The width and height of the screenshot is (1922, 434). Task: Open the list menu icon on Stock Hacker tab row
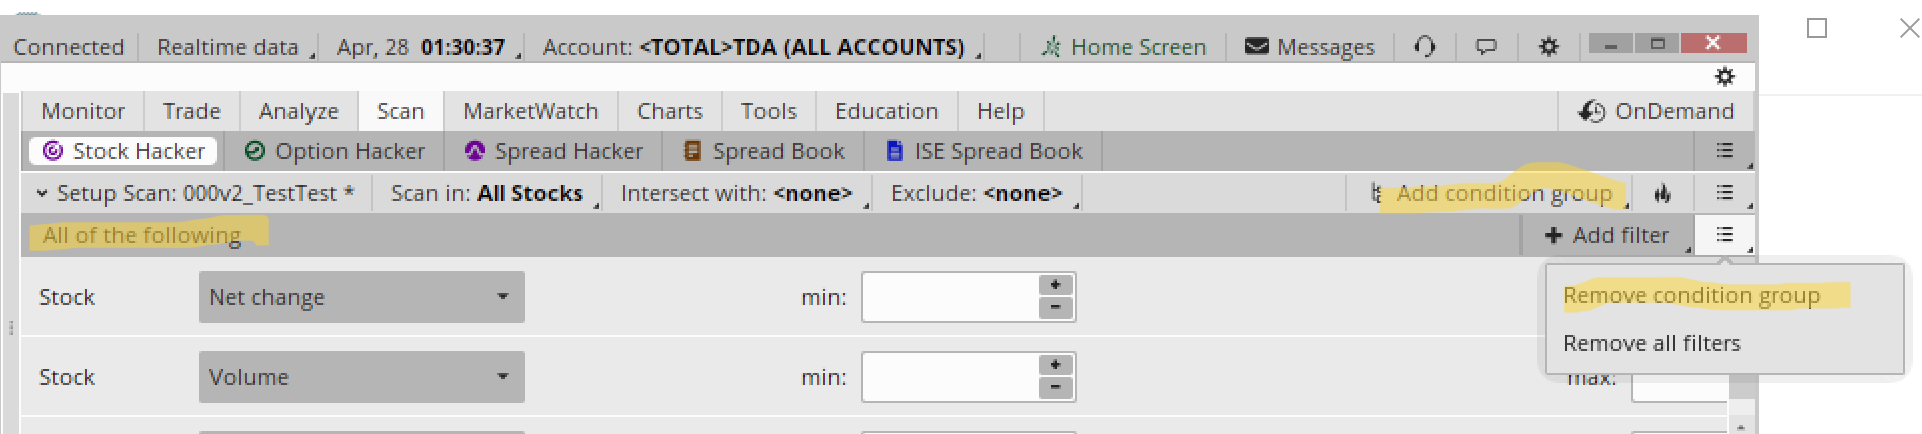(1725, 151)
